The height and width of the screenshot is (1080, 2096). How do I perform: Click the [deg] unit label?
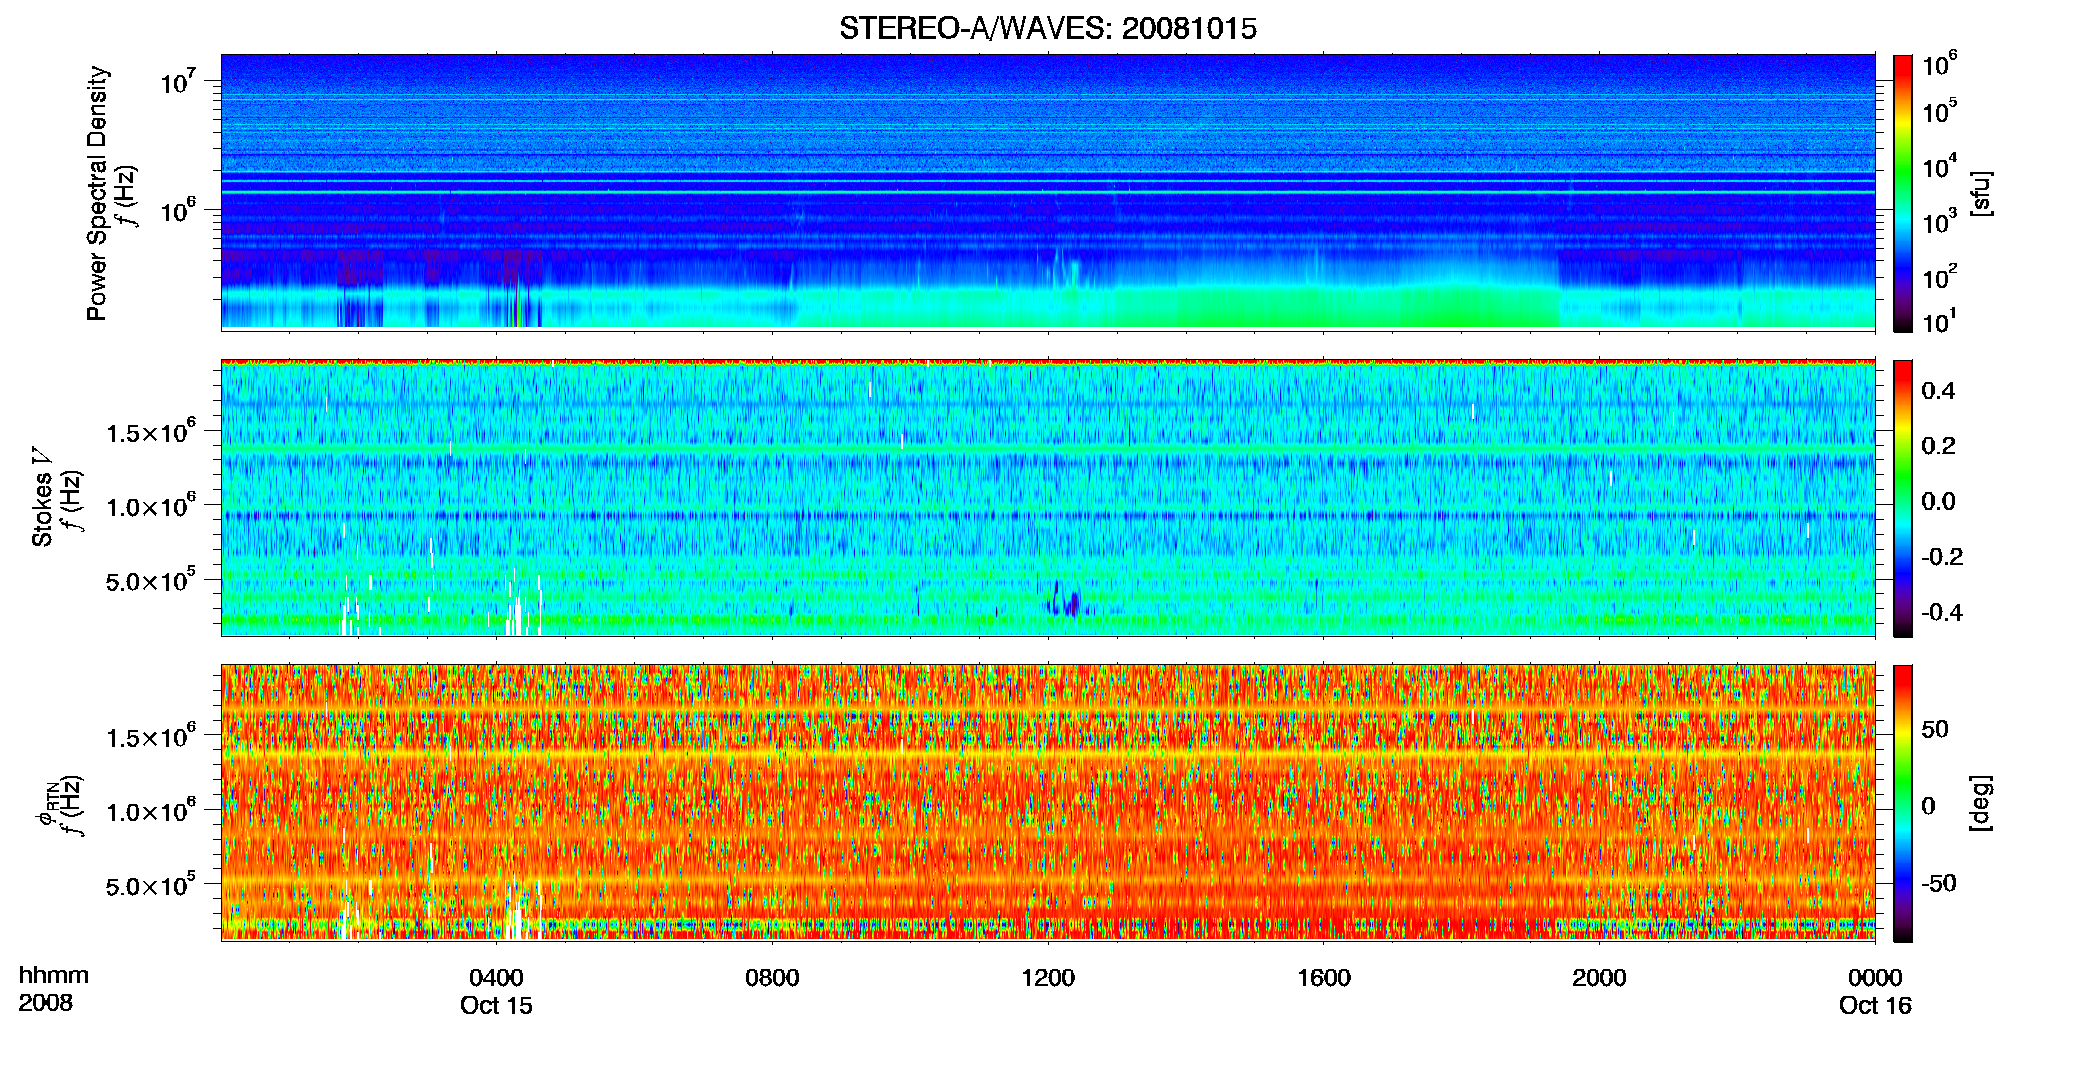click(1982, 803)
